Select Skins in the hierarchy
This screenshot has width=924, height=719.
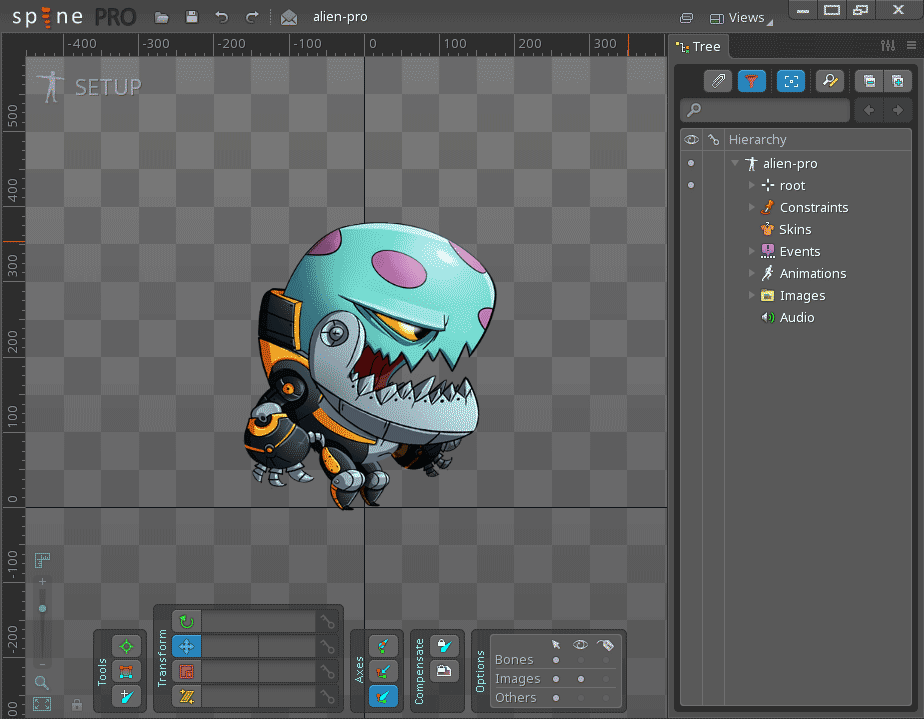click(x=795, y=230)
